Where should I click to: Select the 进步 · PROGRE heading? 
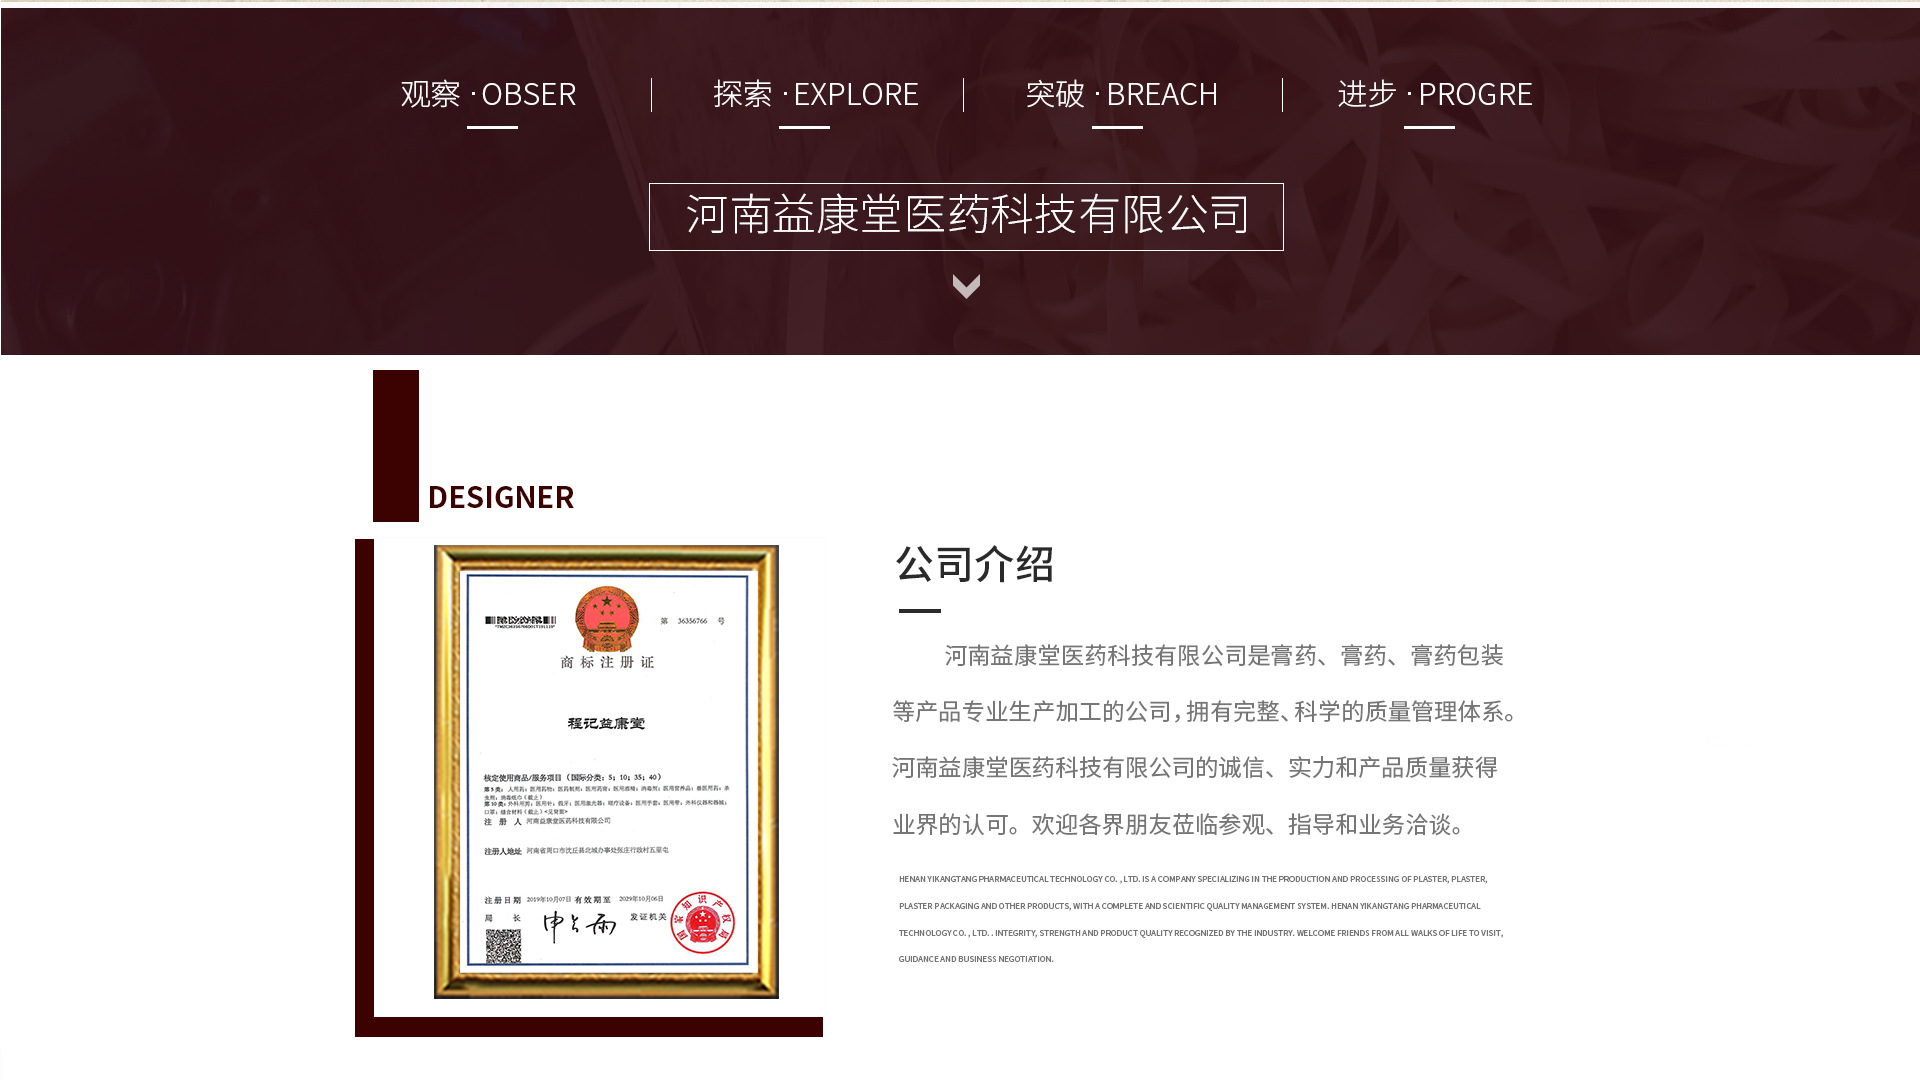pyautogui.click(x=1434, y=94)
